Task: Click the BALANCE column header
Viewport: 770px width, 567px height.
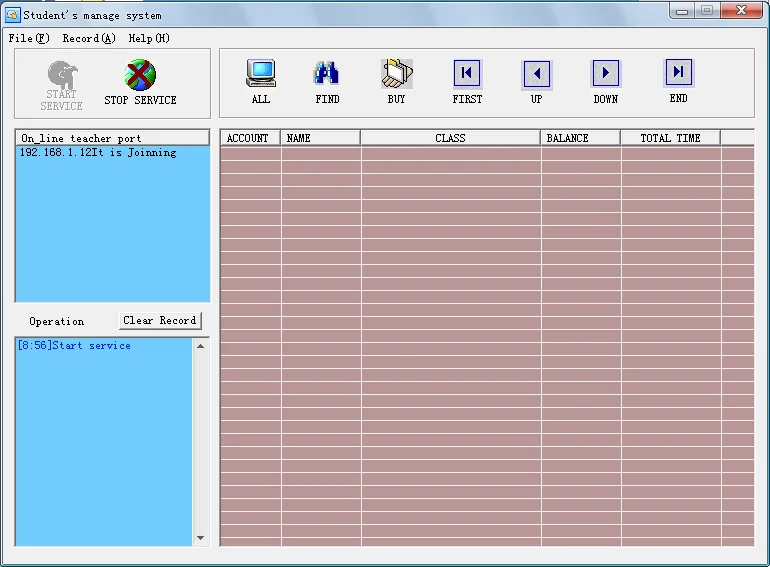Action: click(580, 138)
